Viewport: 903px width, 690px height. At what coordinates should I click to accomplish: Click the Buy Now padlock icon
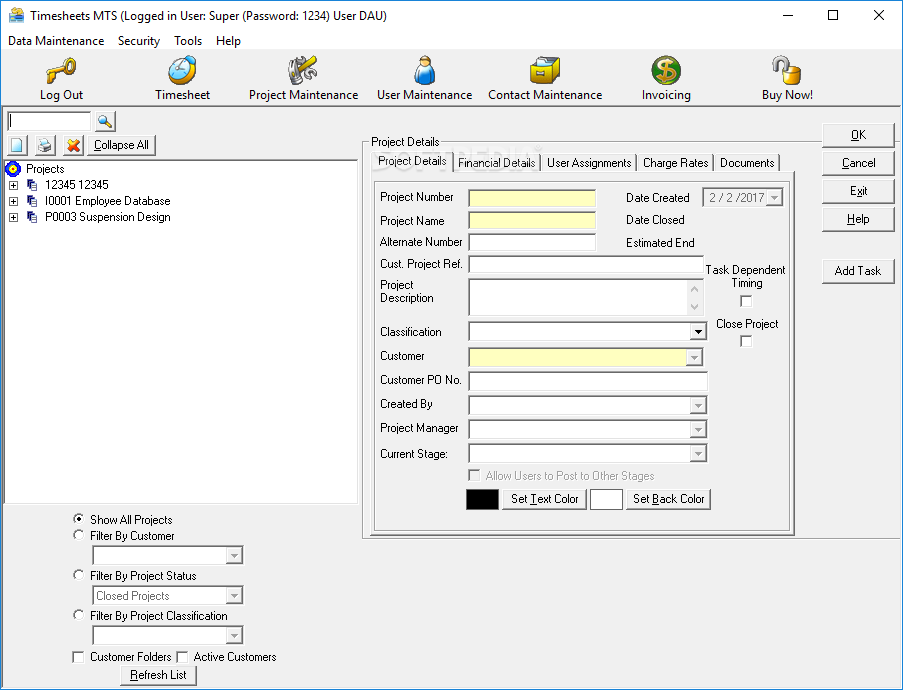click(x=787, y=70)
